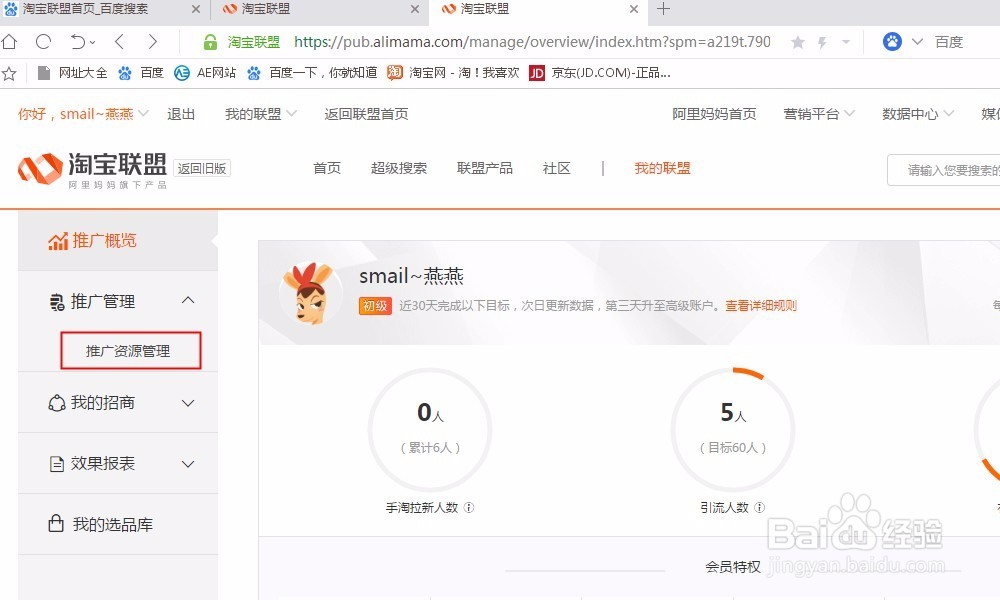Click the 退出 logout link

(x=180, y=114)
